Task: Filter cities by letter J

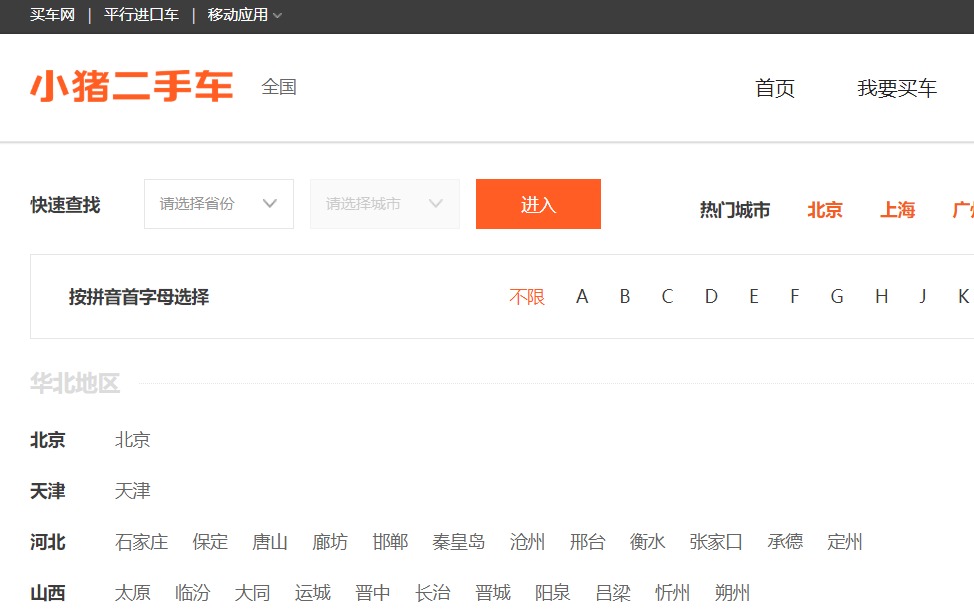Action: (923, 297)
